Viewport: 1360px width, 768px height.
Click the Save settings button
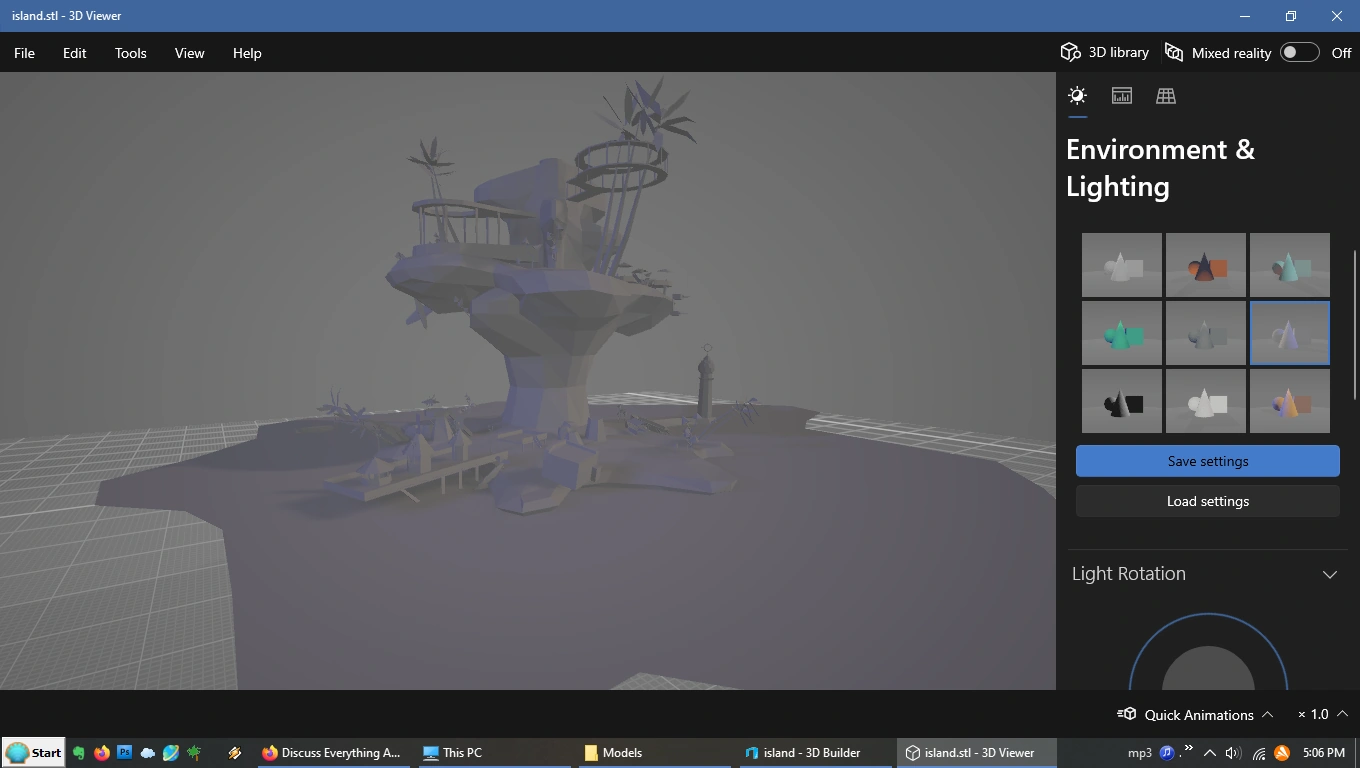pyautogui.click(x=1207, y=461)
